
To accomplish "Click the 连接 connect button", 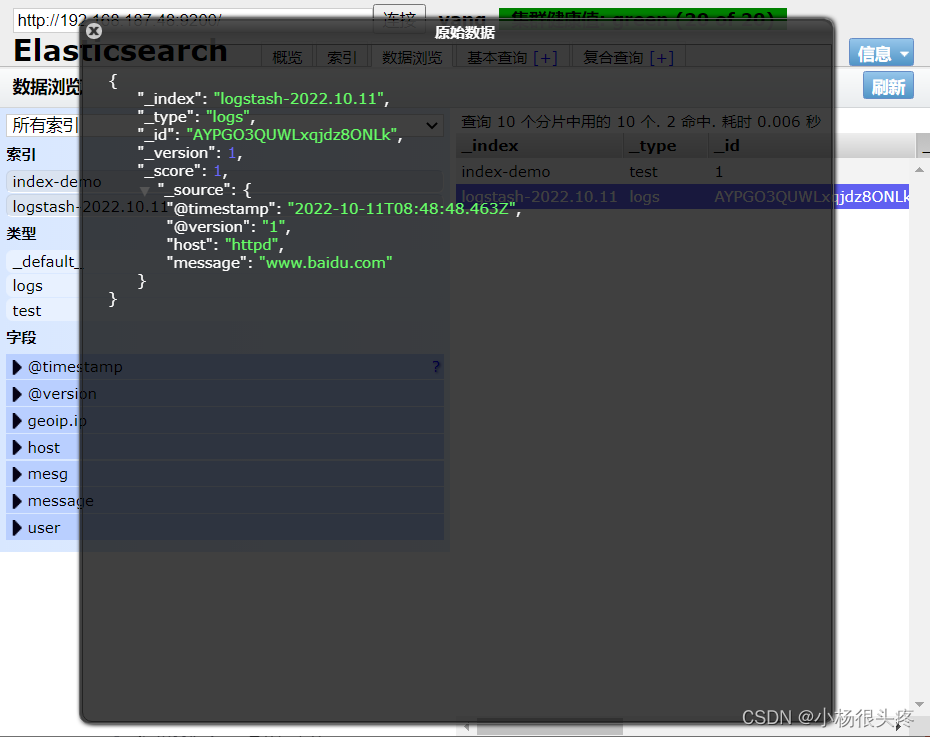I will [399, 20].
